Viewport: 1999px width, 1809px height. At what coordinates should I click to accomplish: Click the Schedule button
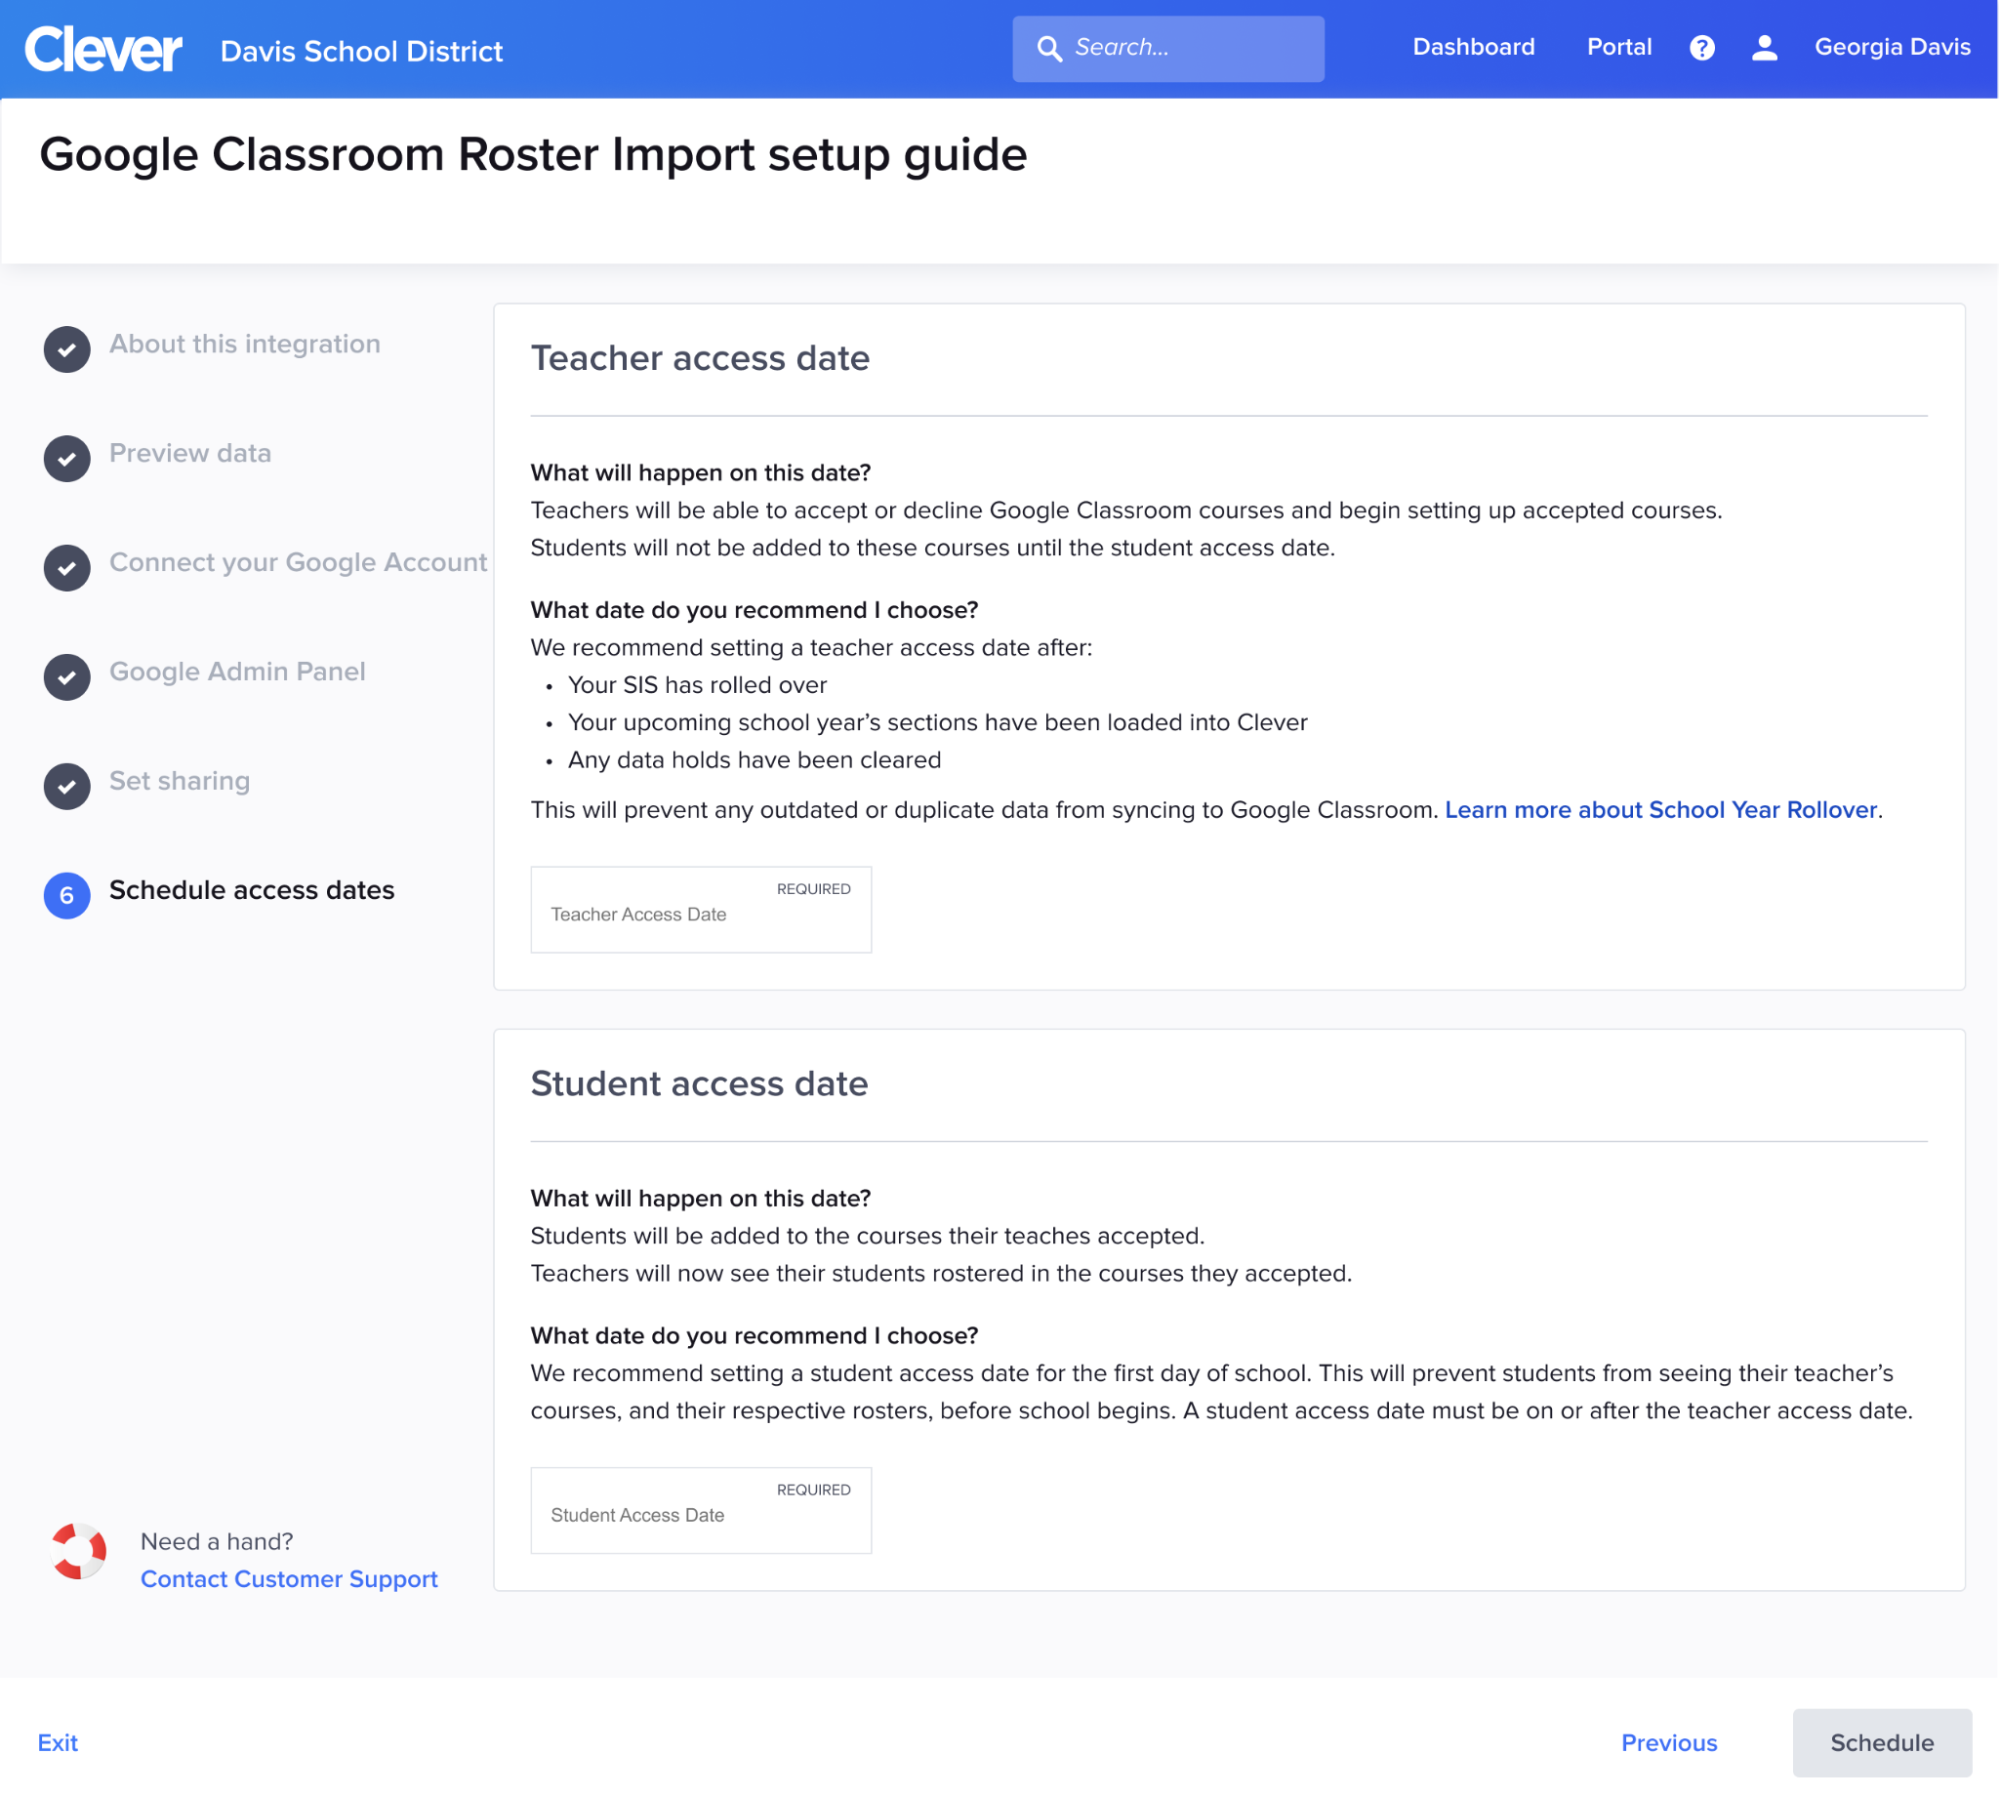click(1882, 1742)
